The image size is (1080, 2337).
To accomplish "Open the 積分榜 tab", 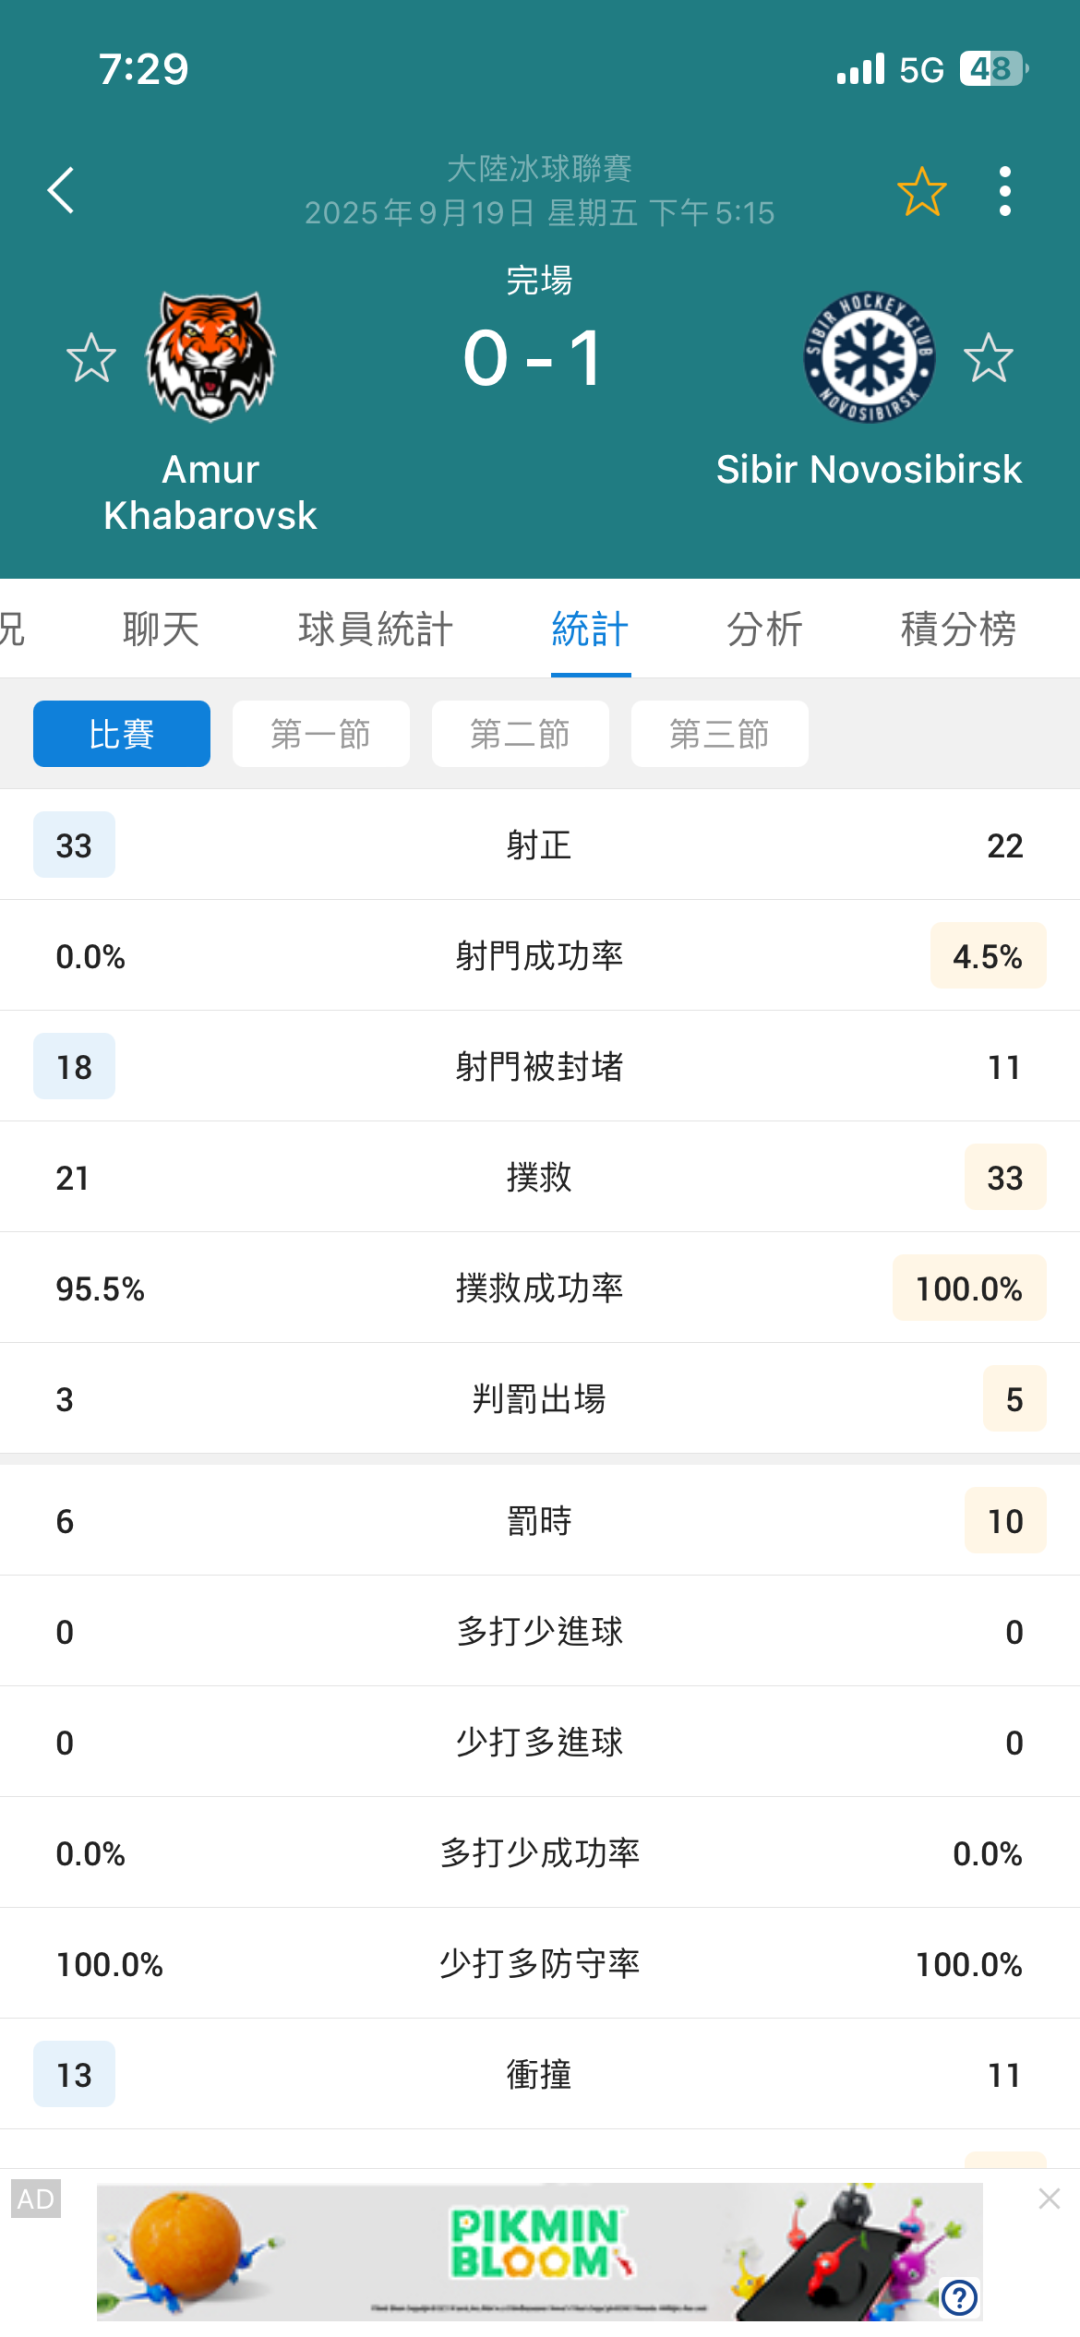I will [x=958, y=629].
